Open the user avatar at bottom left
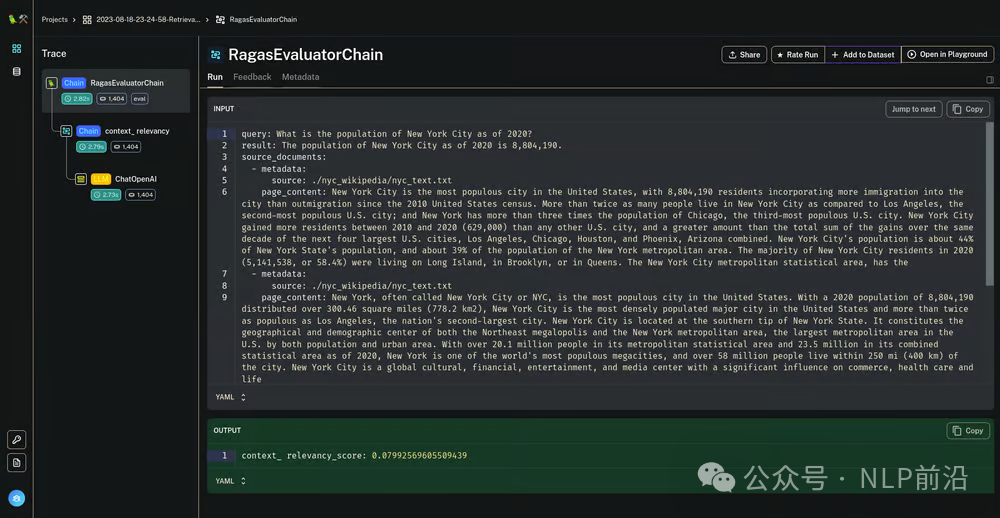1000x518 pixels. click(x=16, y=498)
